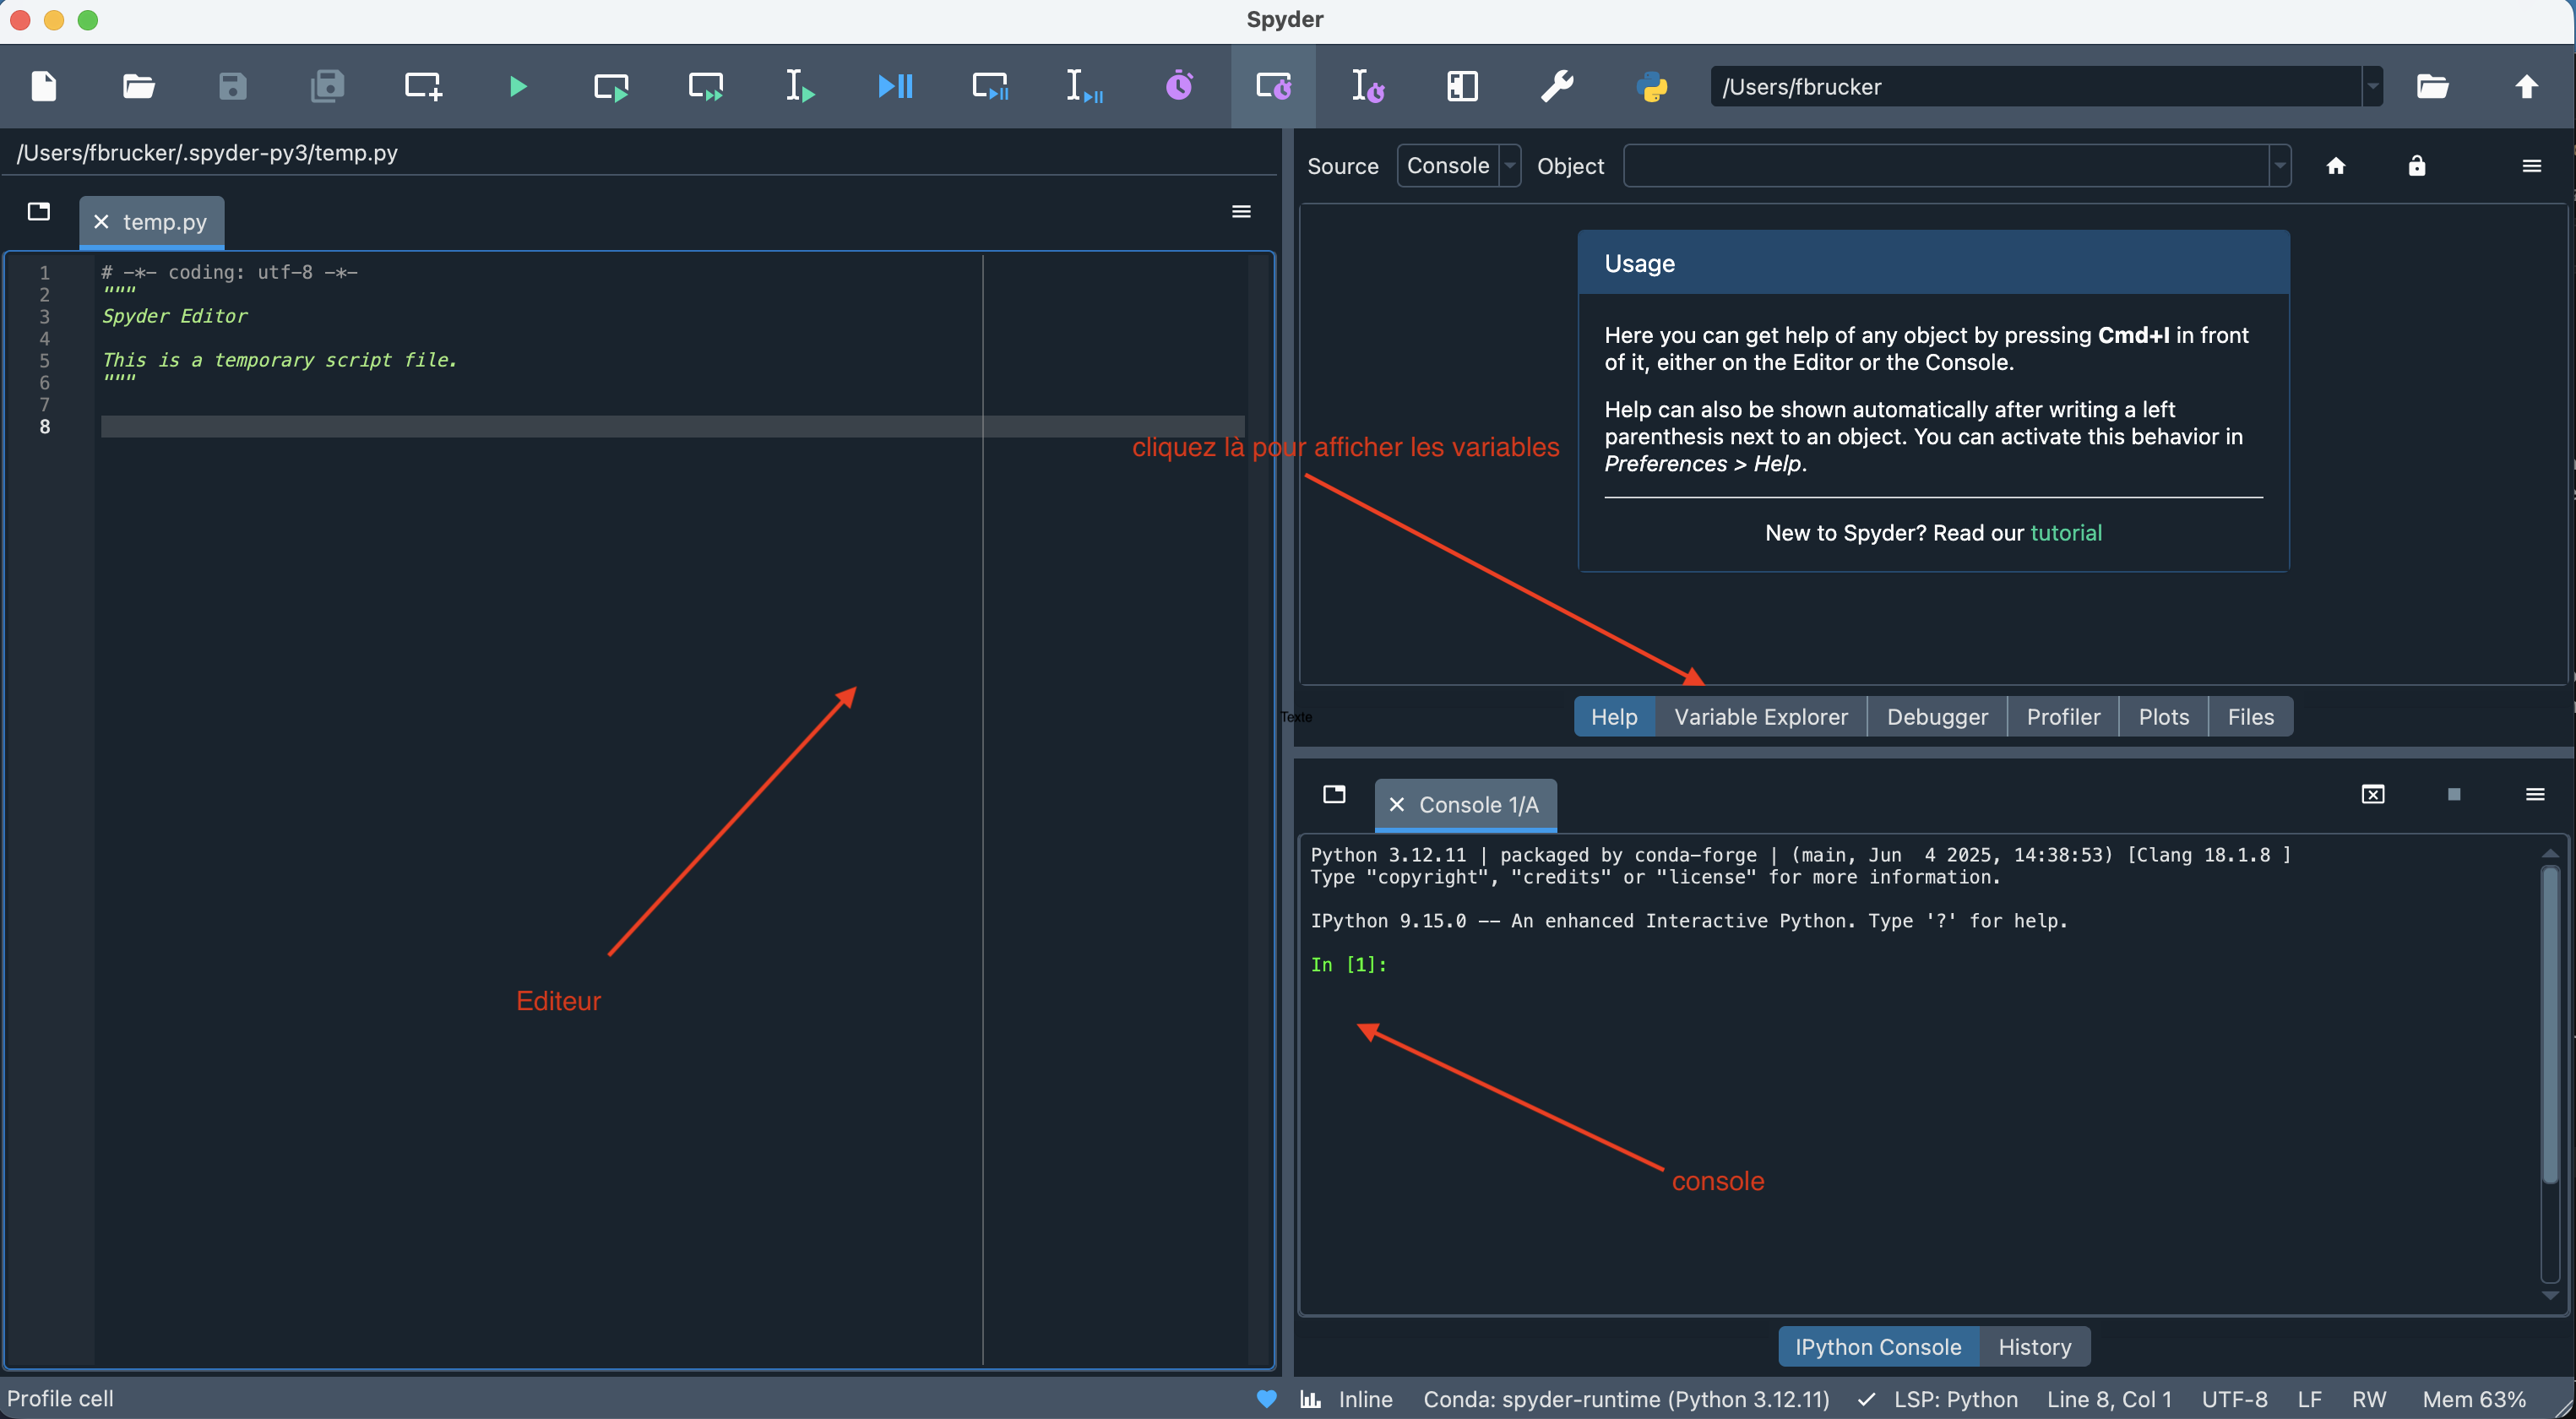The height and width of the screenshot is (1419, 2576).
Task: Open the Debugger tab
Action: click(x=1937, y=717)
